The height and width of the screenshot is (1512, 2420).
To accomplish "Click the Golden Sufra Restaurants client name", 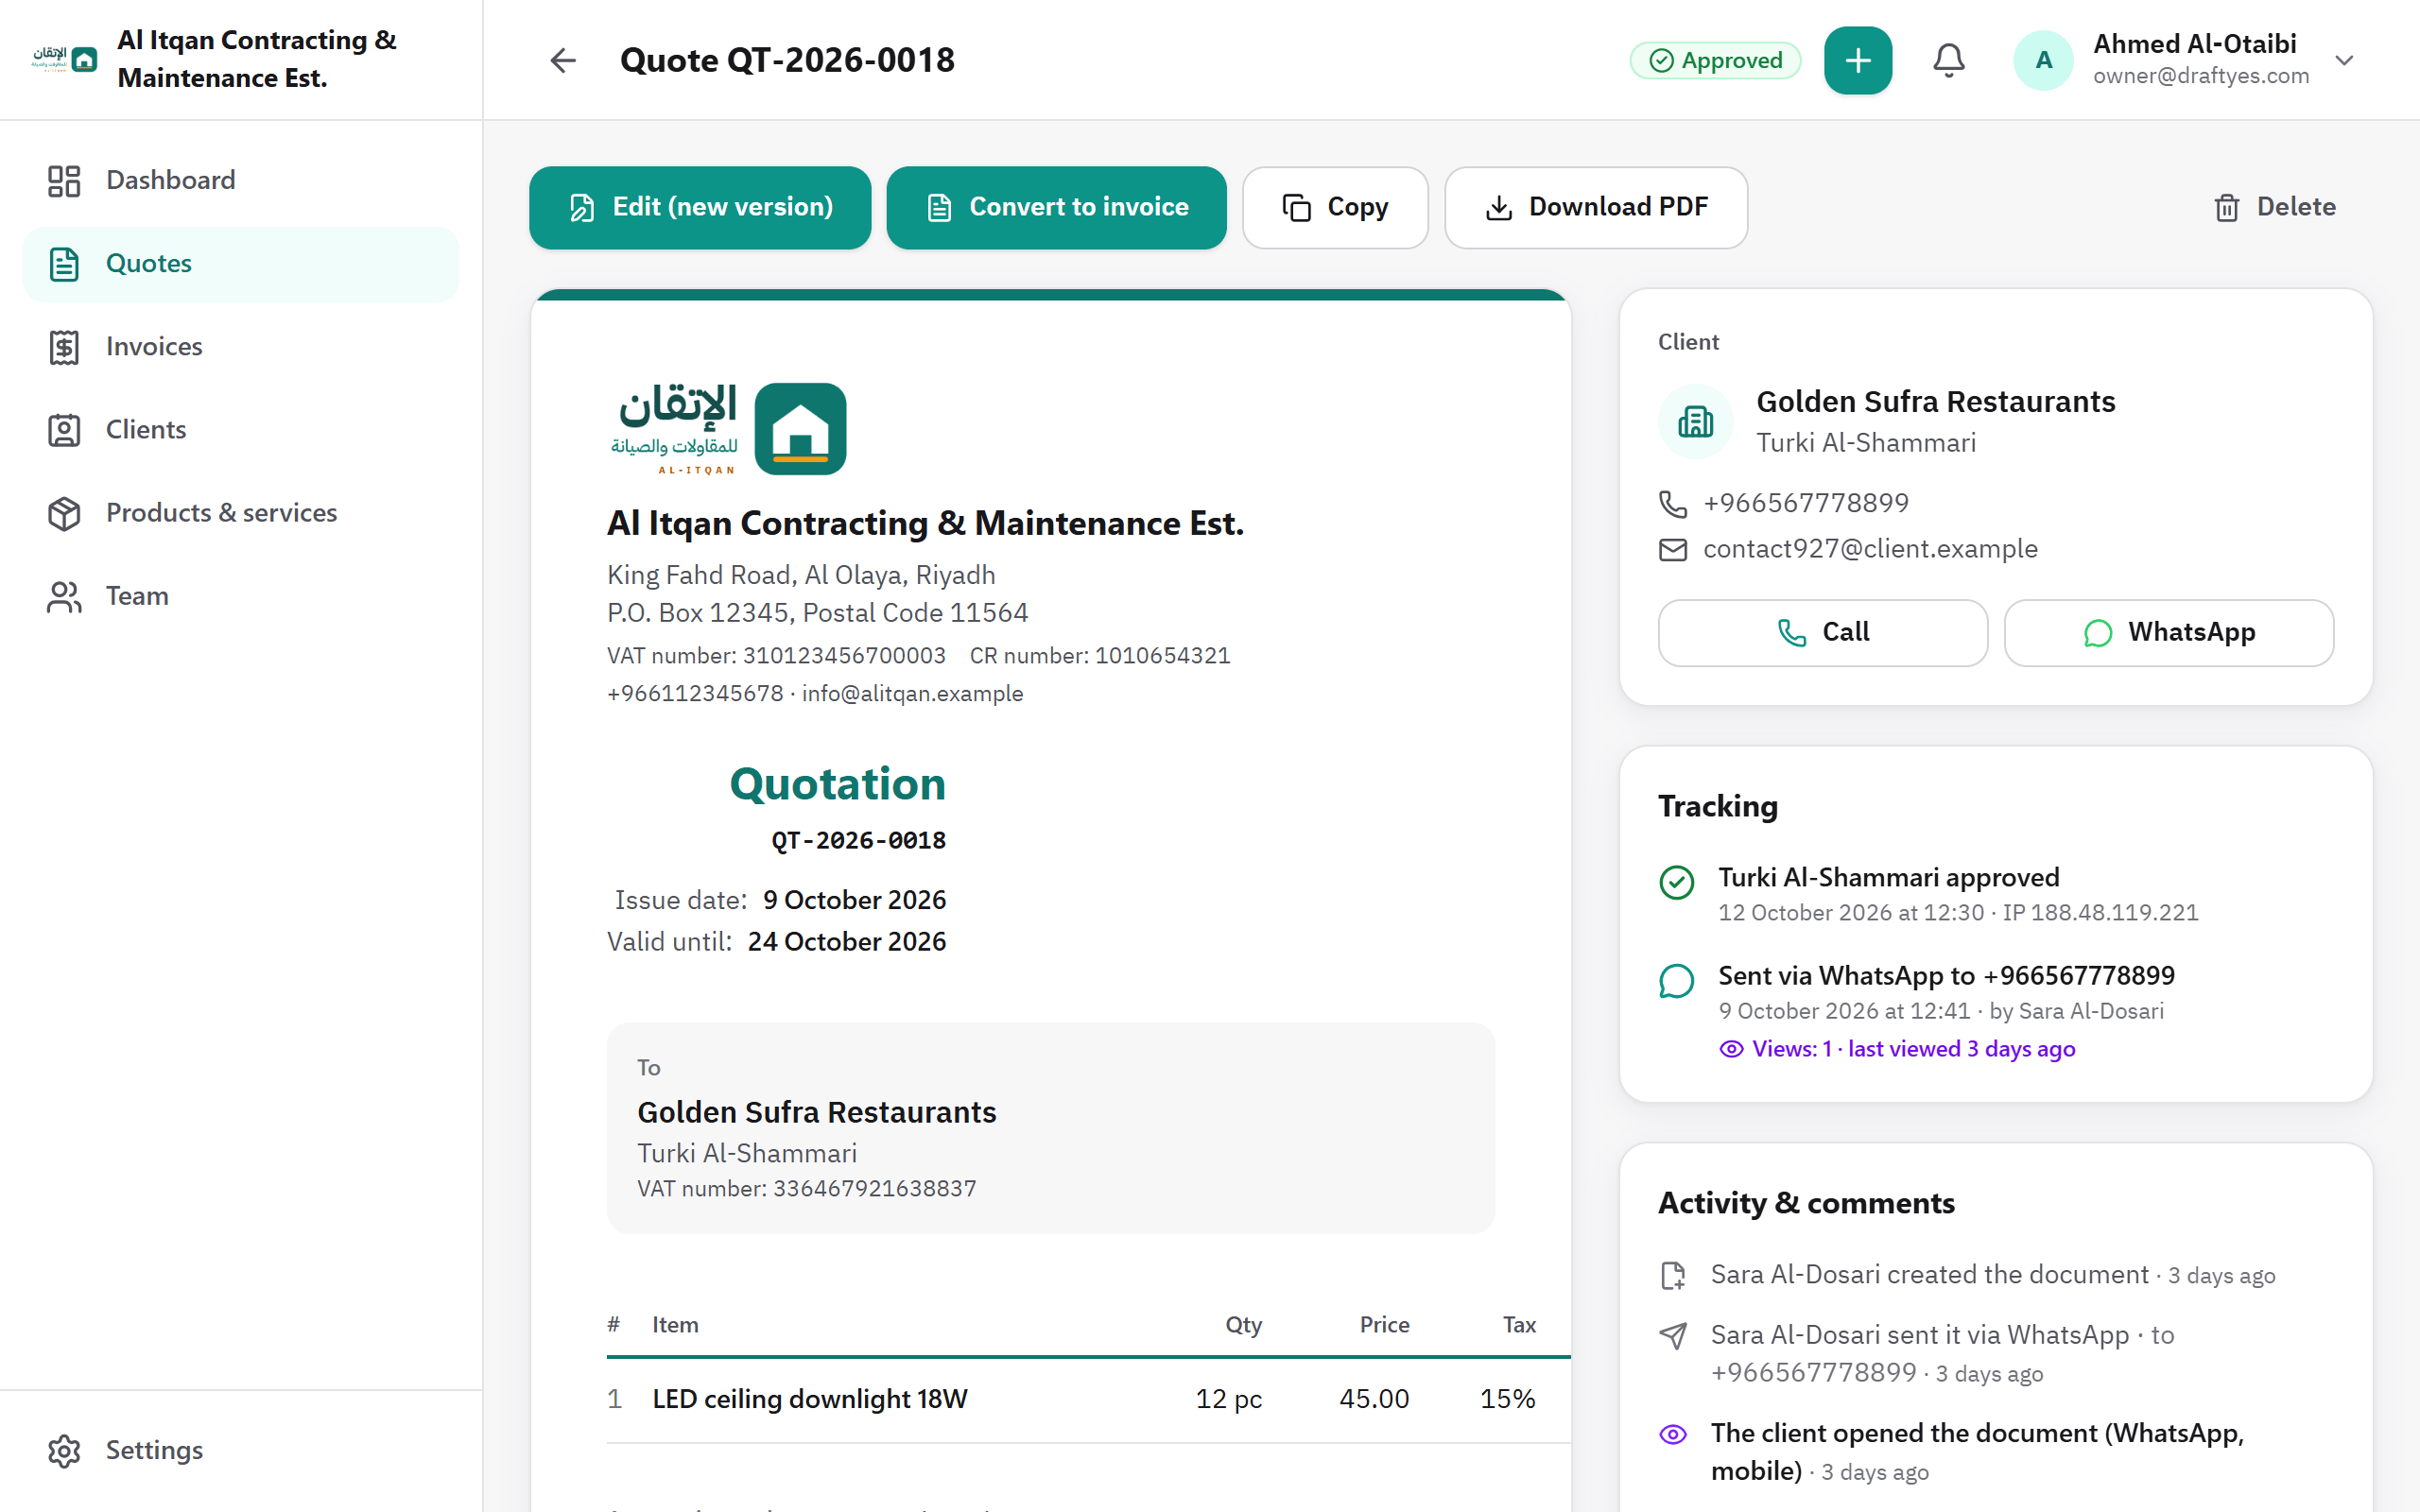I will (x=1935, y=402).
